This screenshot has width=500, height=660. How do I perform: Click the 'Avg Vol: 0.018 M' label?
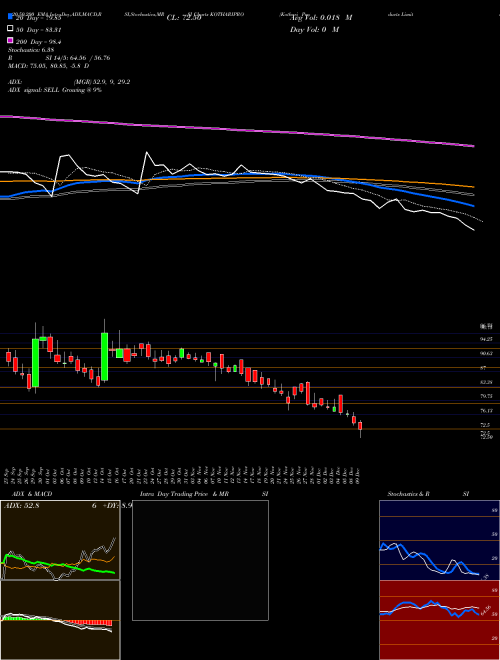point(321,18)
